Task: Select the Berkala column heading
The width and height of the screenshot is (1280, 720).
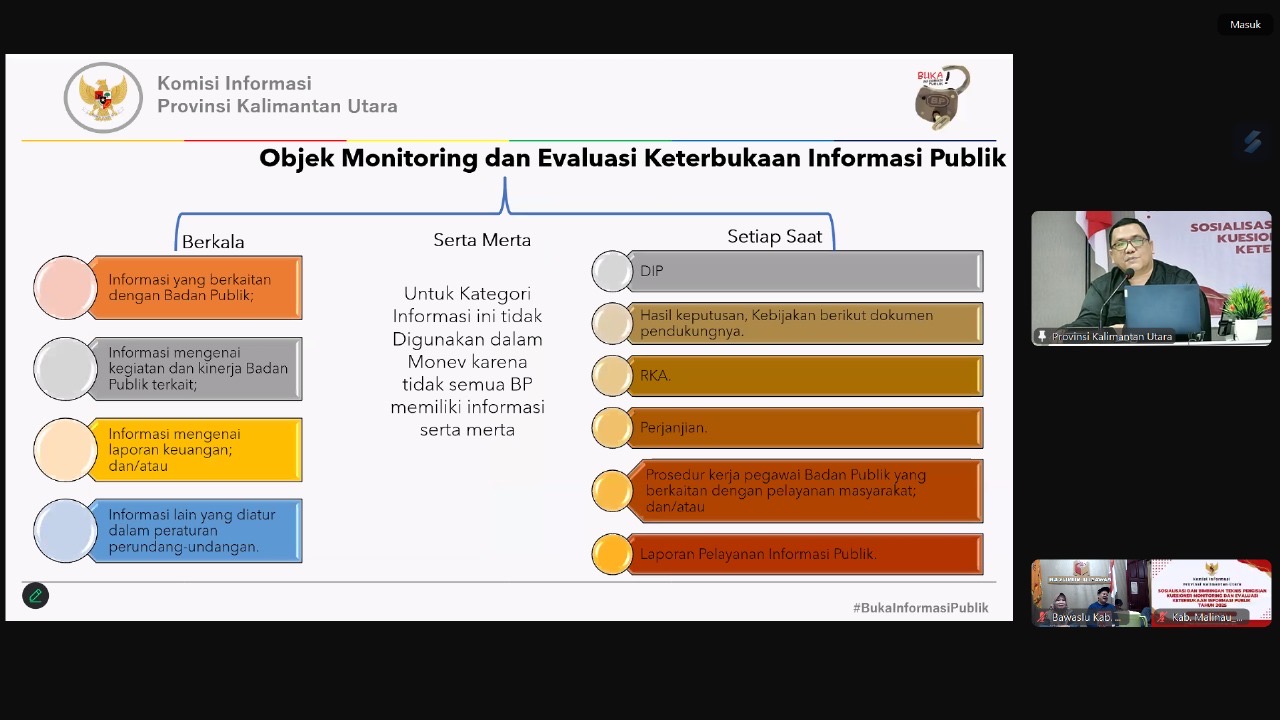Action: [x=213, y=242]
